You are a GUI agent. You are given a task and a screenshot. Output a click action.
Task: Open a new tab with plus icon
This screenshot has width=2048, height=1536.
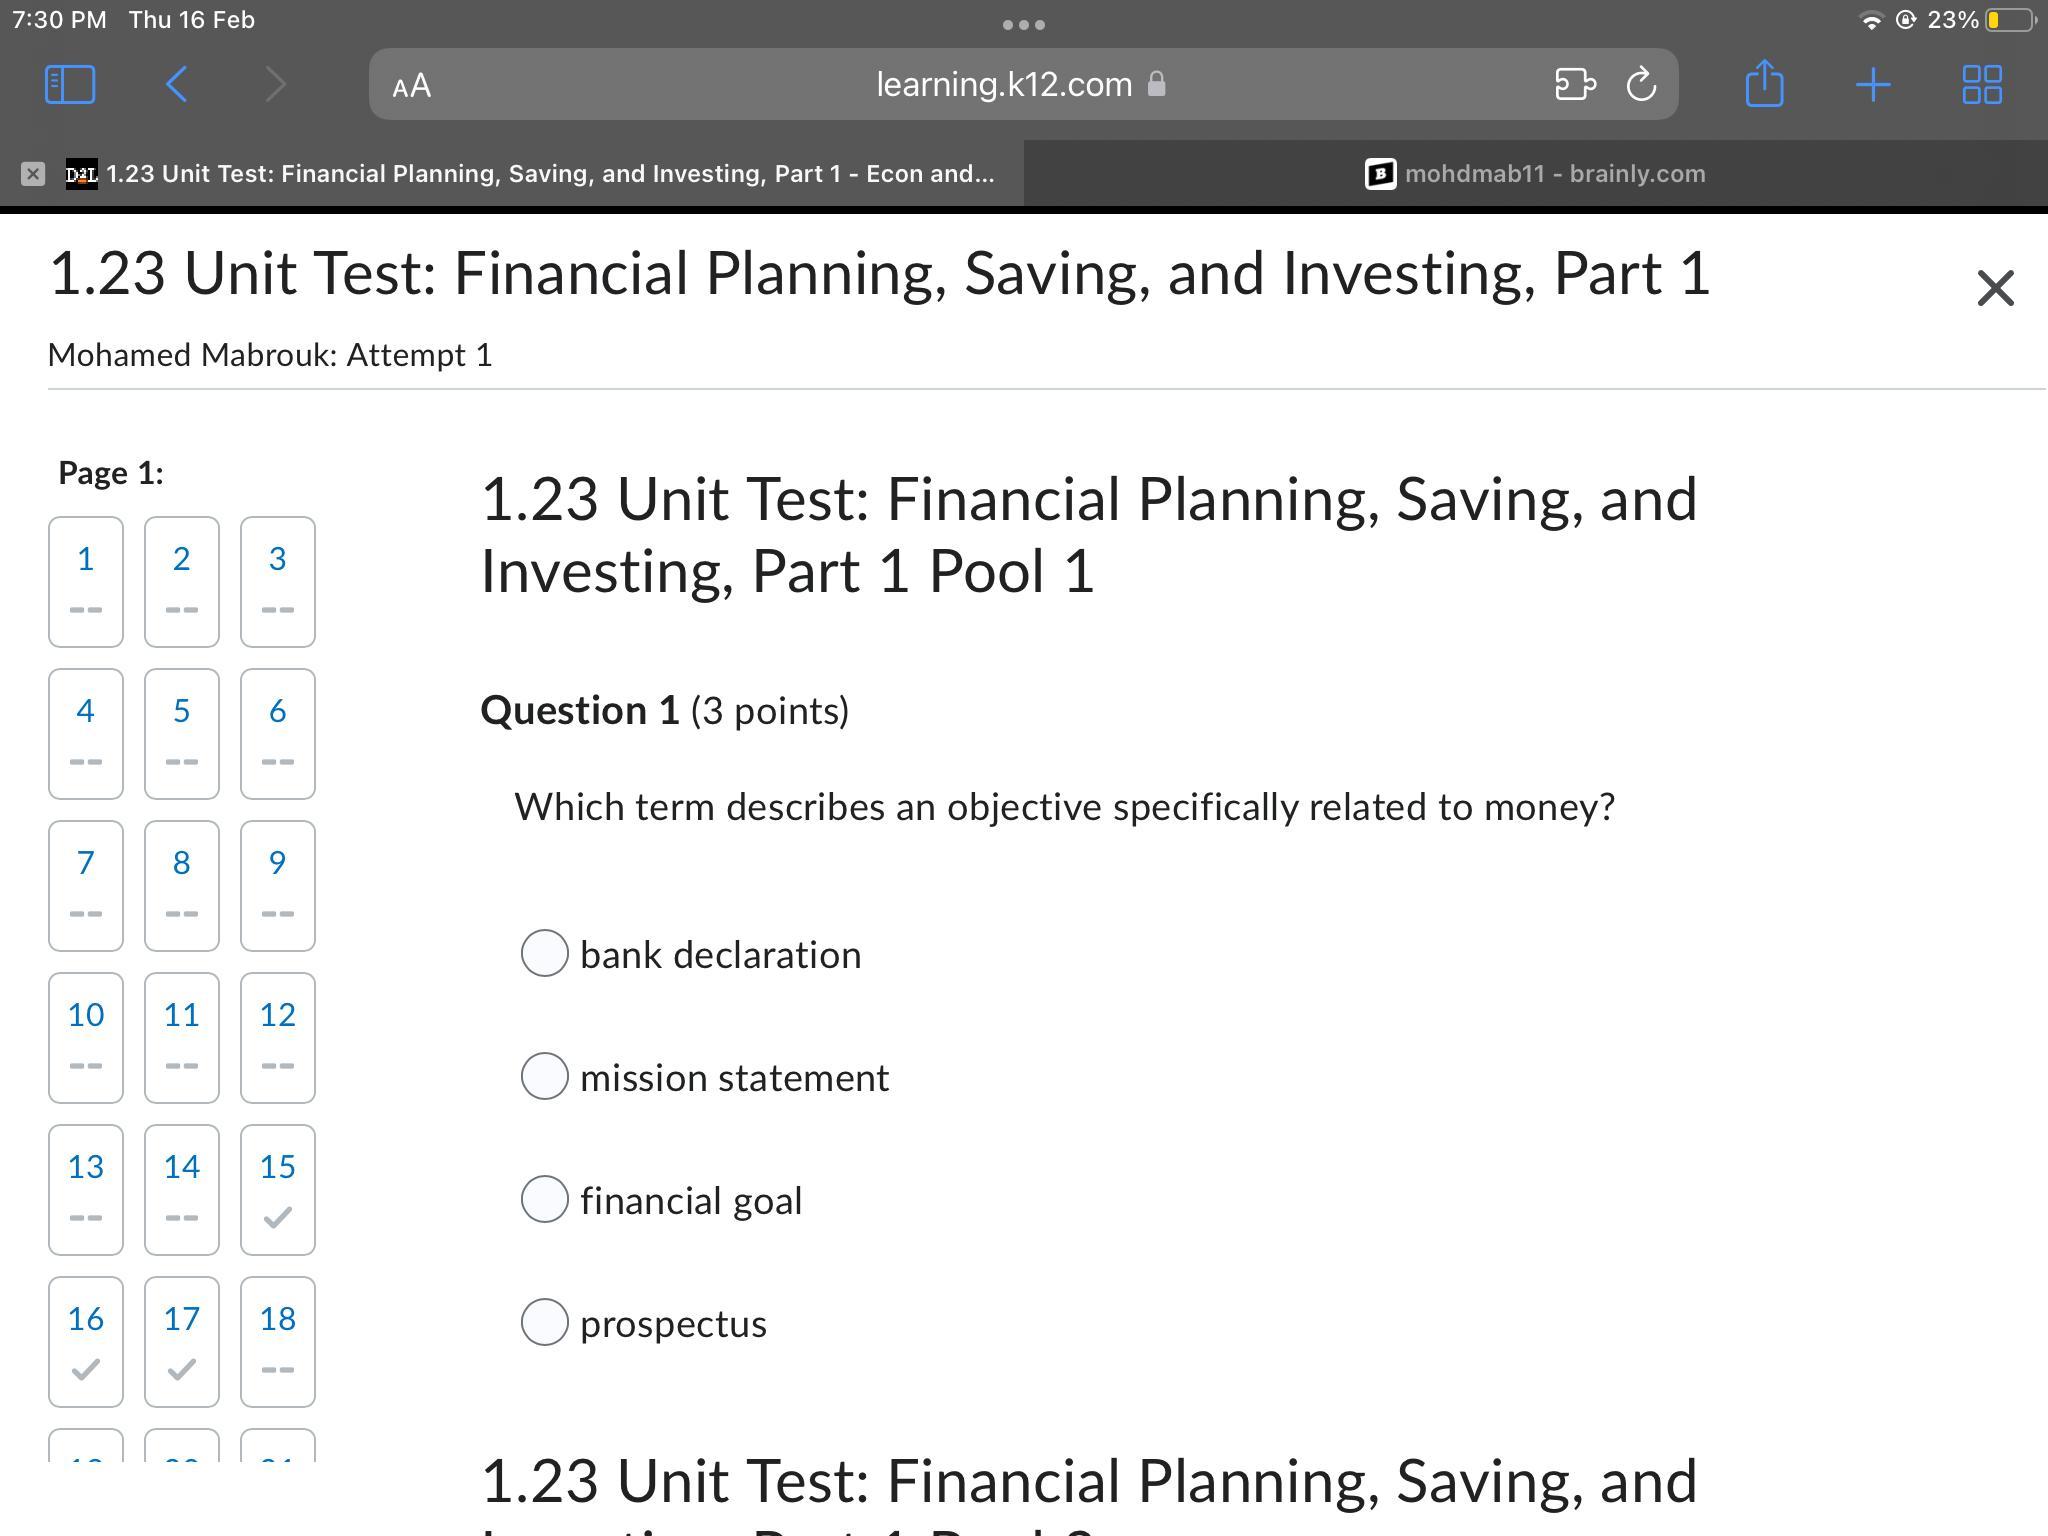pyautogui.click(x=1872, y=85)
